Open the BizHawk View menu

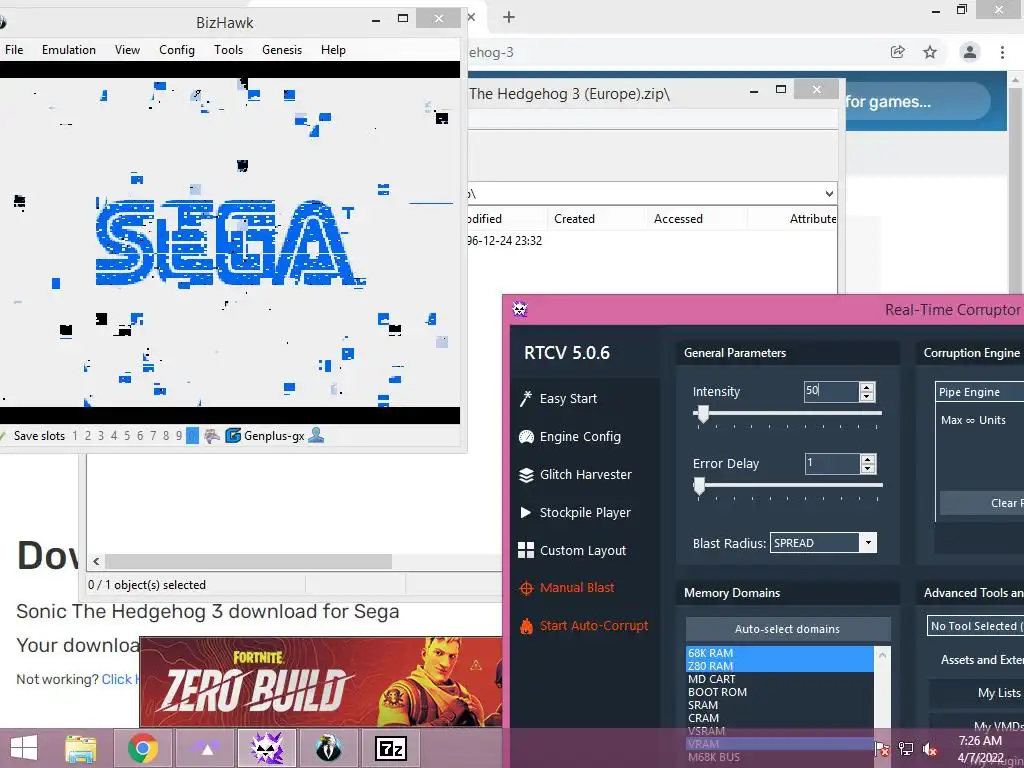(127, 50)
